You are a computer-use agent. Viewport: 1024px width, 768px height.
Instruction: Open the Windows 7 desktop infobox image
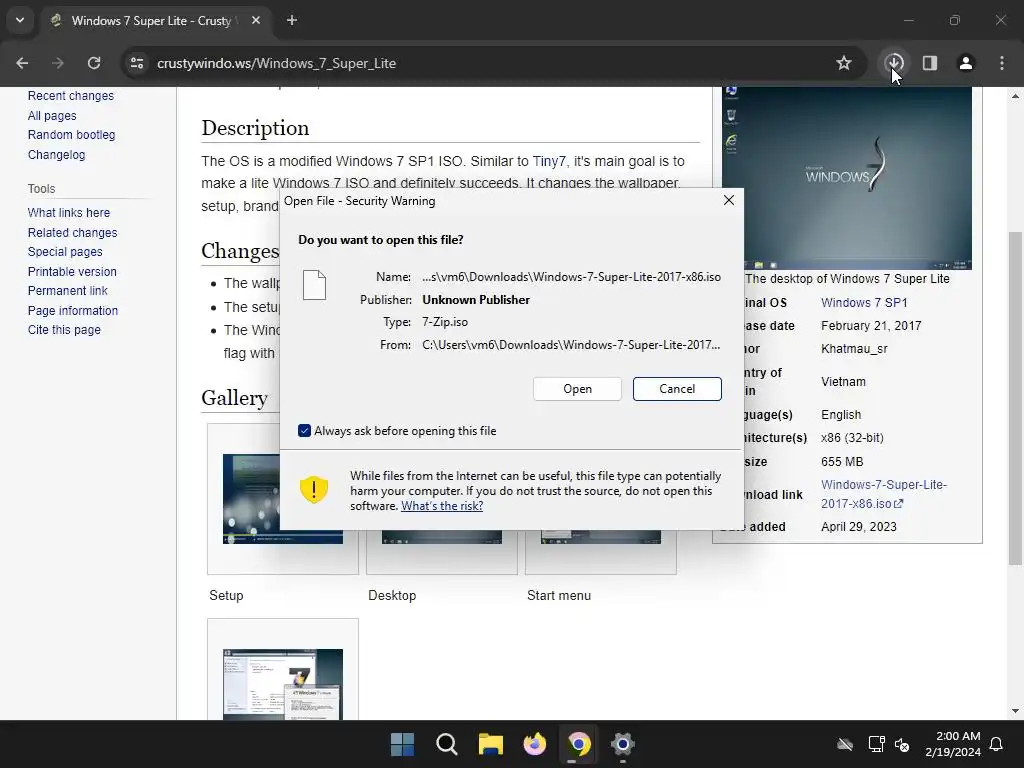[x=847, y=178]
